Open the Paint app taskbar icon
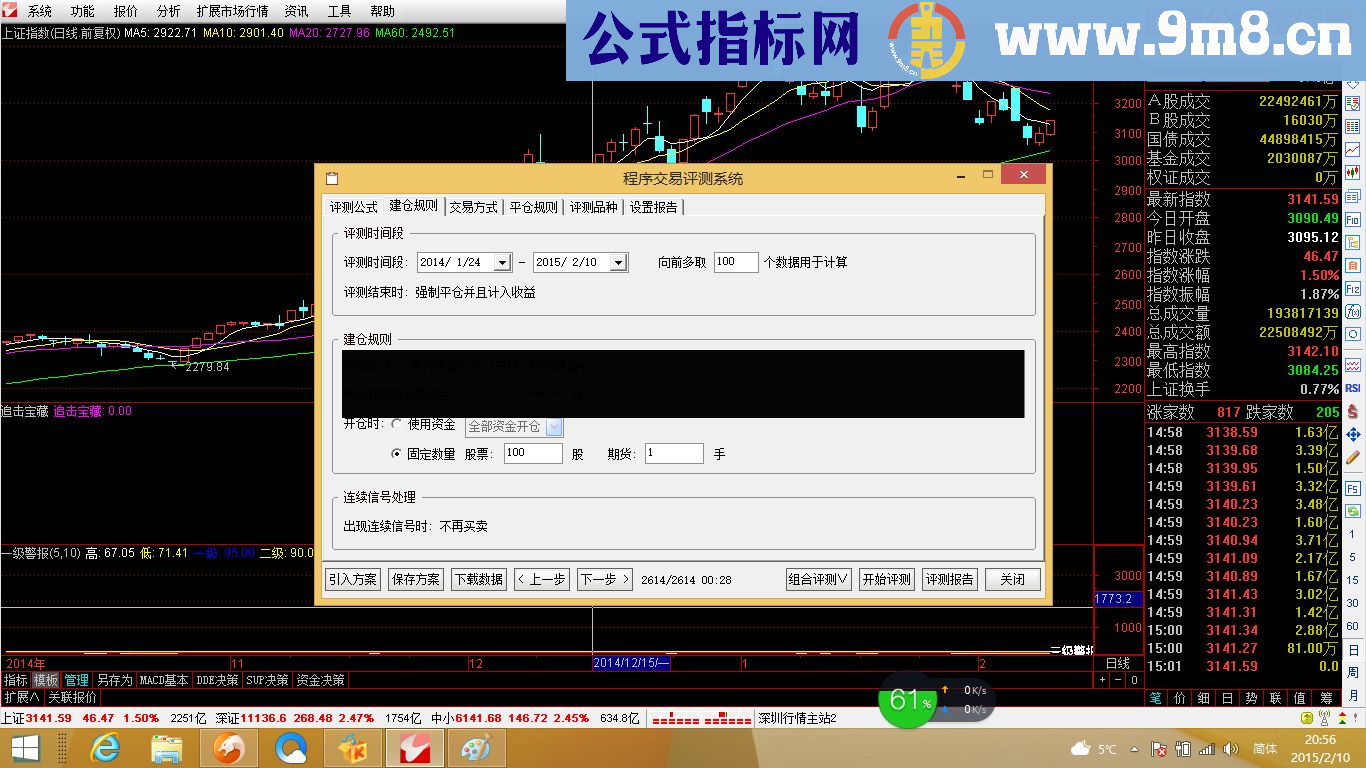1366x768 pixels. point(476,748)
